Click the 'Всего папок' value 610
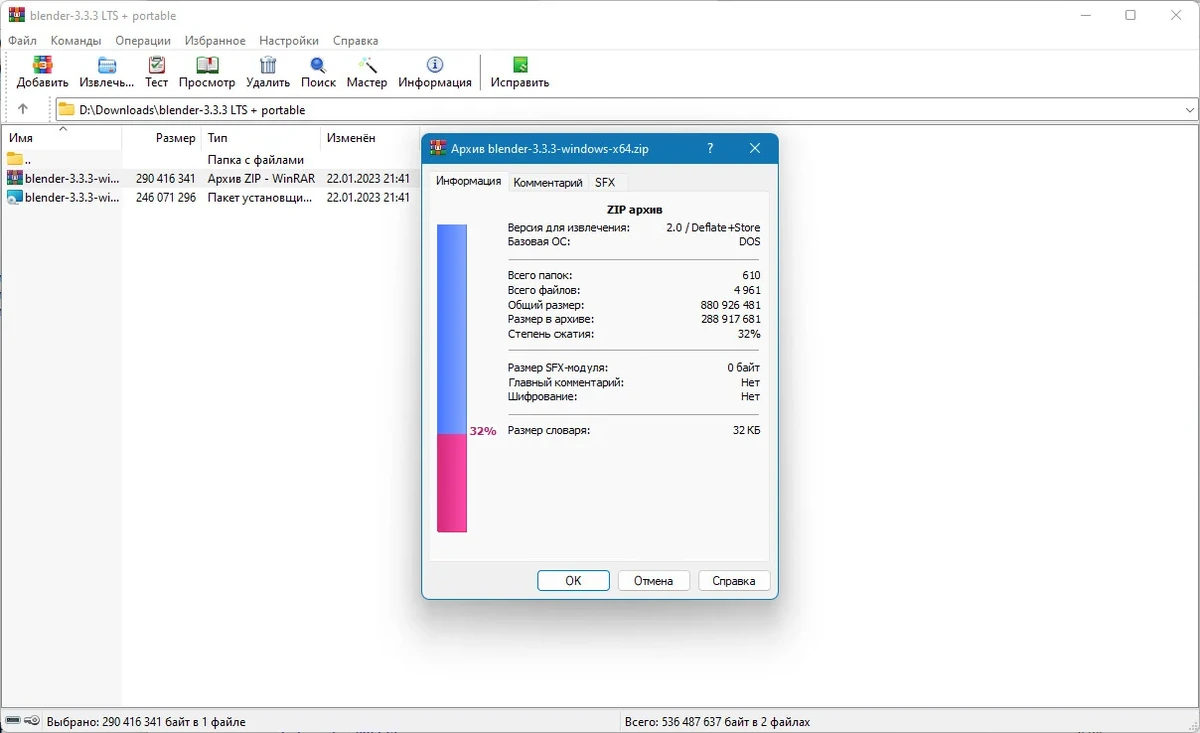 pos(751,275)
